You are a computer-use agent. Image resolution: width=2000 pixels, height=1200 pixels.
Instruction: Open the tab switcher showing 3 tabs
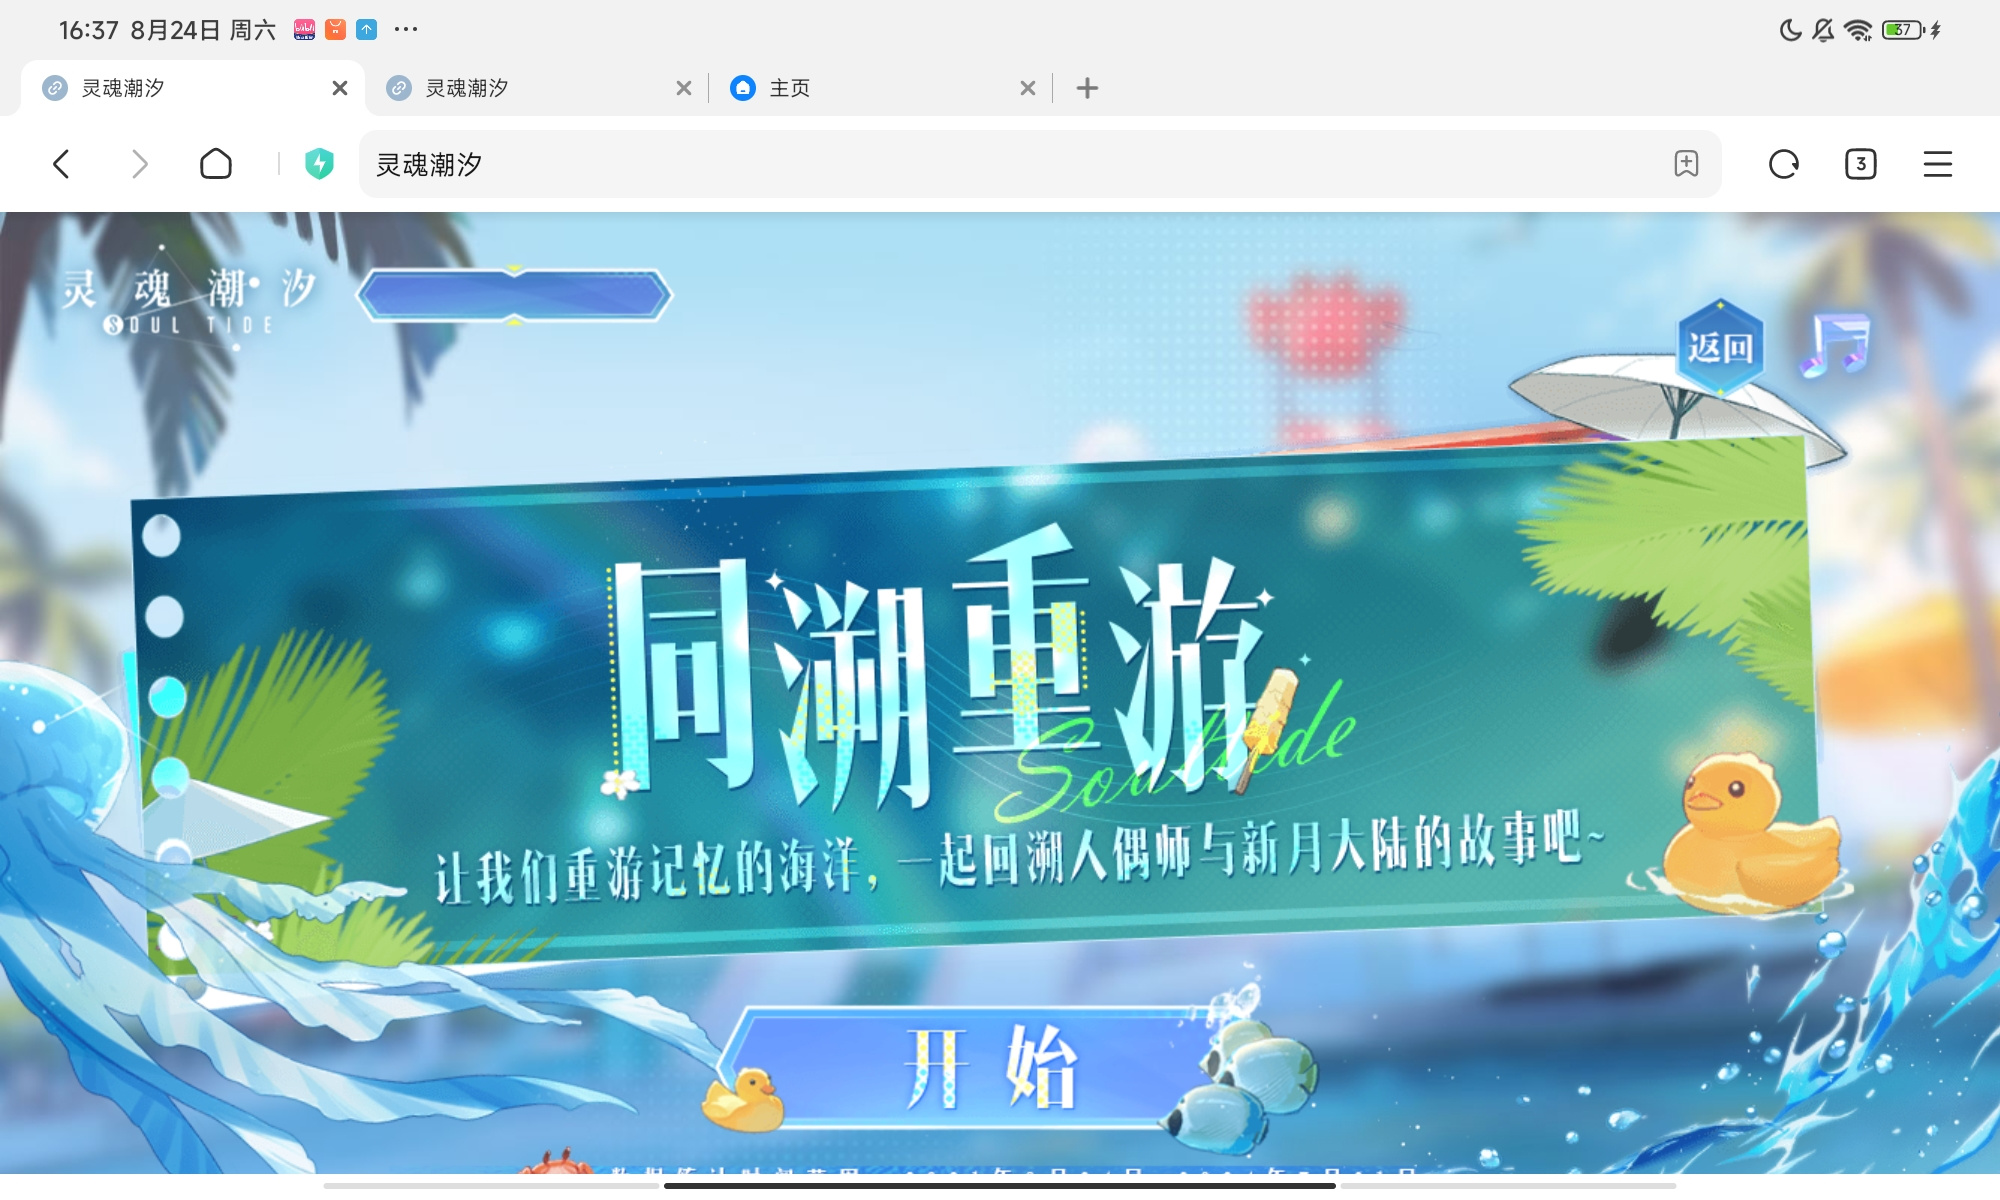[x=1860, y=164]
